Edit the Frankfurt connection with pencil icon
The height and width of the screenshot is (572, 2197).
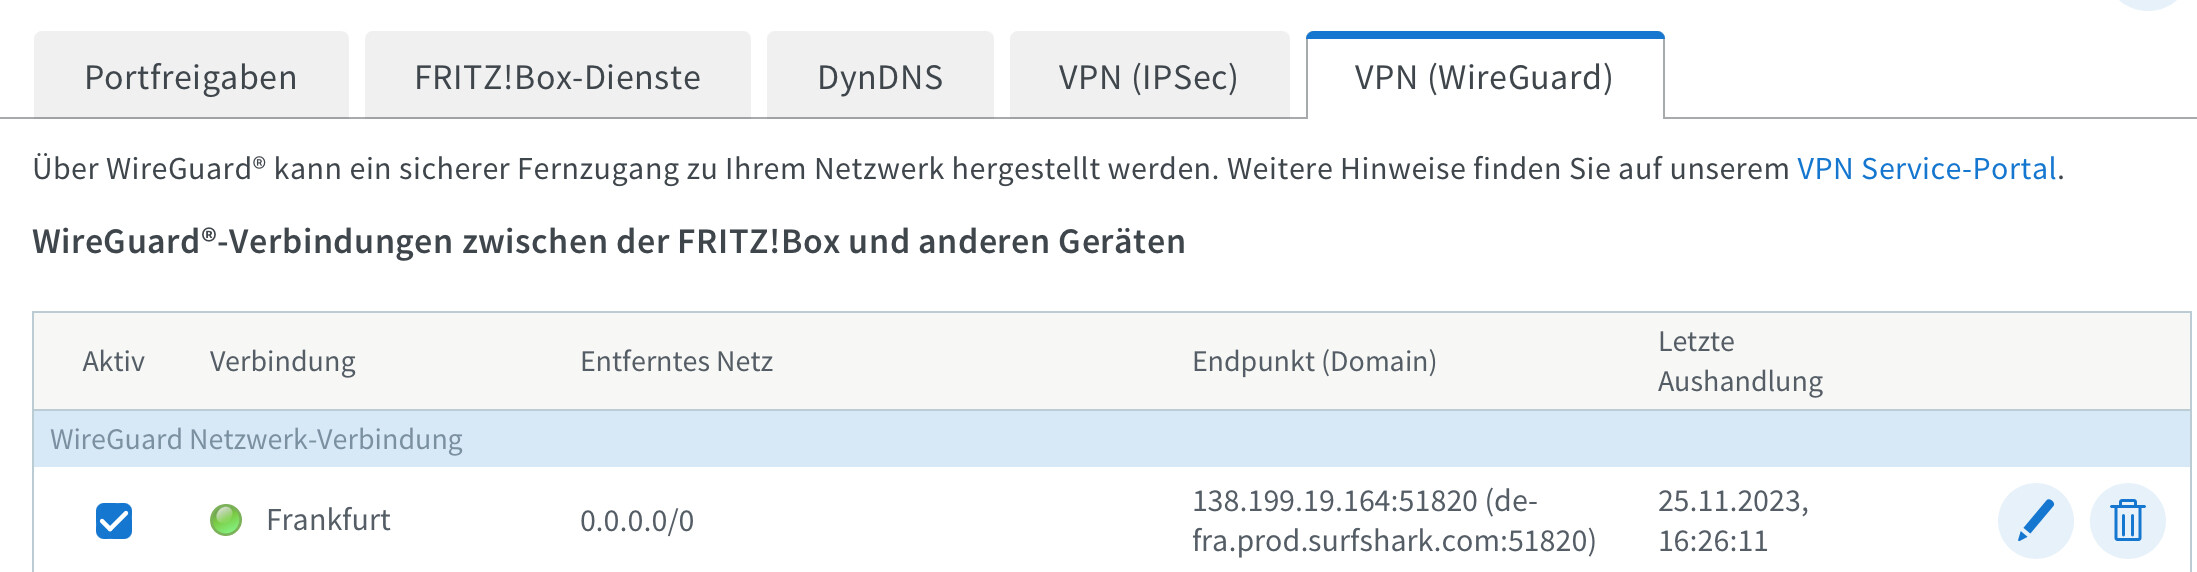(x=2035, y=521)
